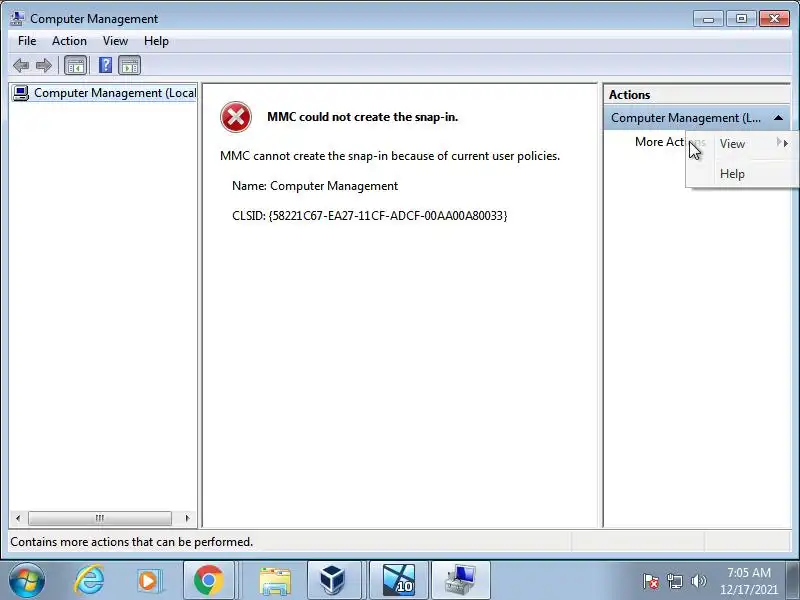800x600 pixels.
Task: Click the More Actions item
Action: 659,142
